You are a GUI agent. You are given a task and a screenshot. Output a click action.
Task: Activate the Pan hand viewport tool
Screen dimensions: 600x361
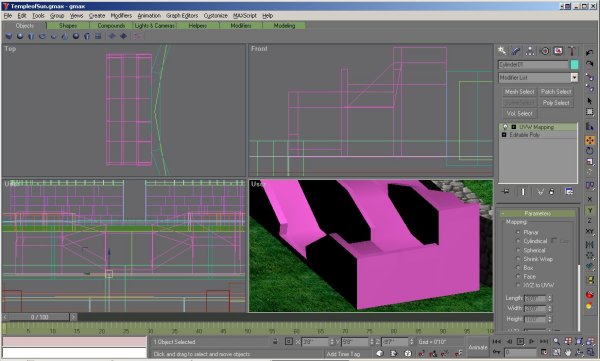coord(568,352)
